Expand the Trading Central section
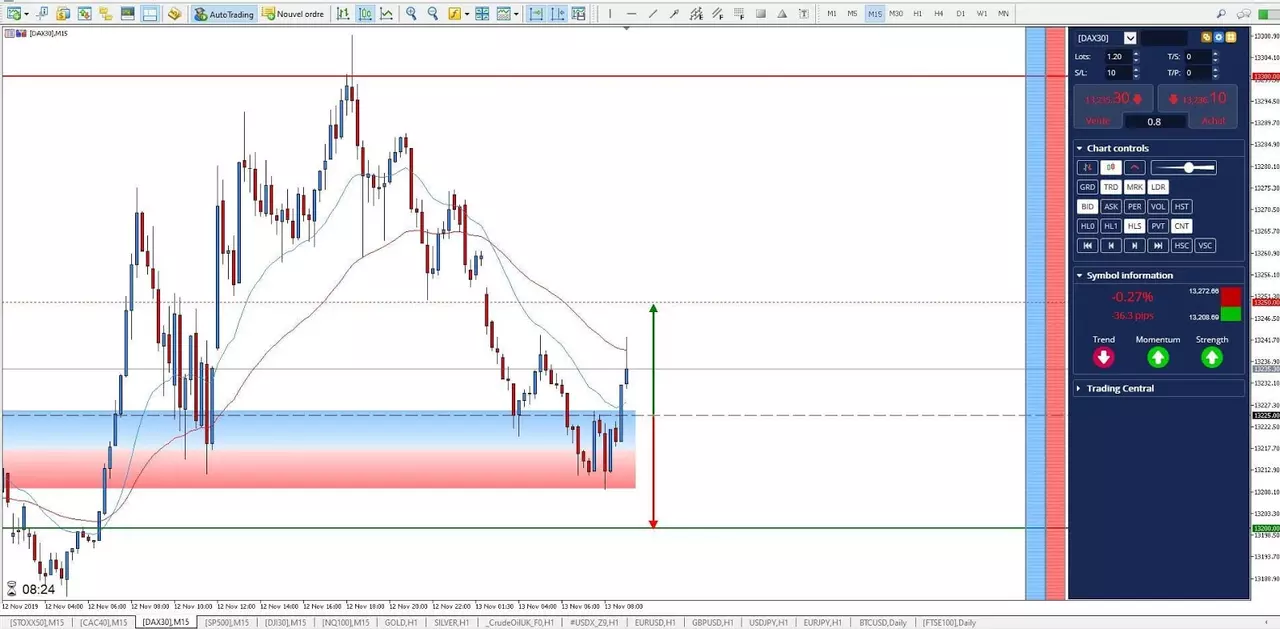Image resolution: width=1280 pixels, height=629 pixels. coord(1080,388)
